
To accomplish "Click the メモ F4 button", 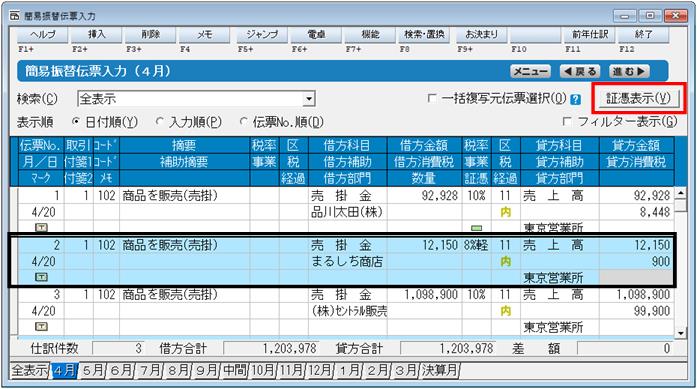I will 204,35.
